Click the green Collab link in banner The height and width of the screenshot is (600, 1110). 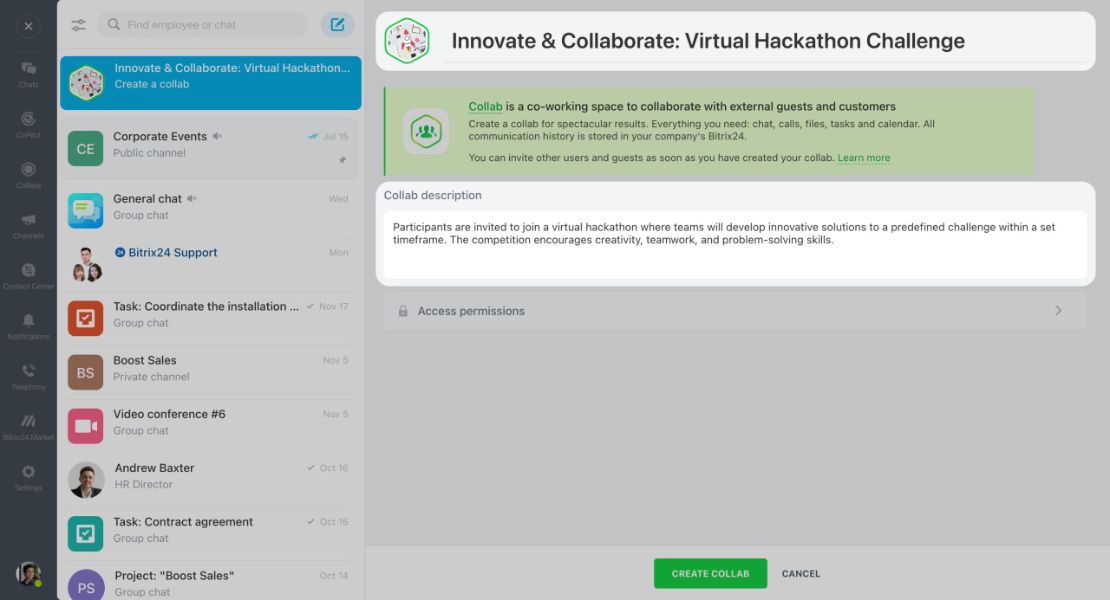point(485,106)
